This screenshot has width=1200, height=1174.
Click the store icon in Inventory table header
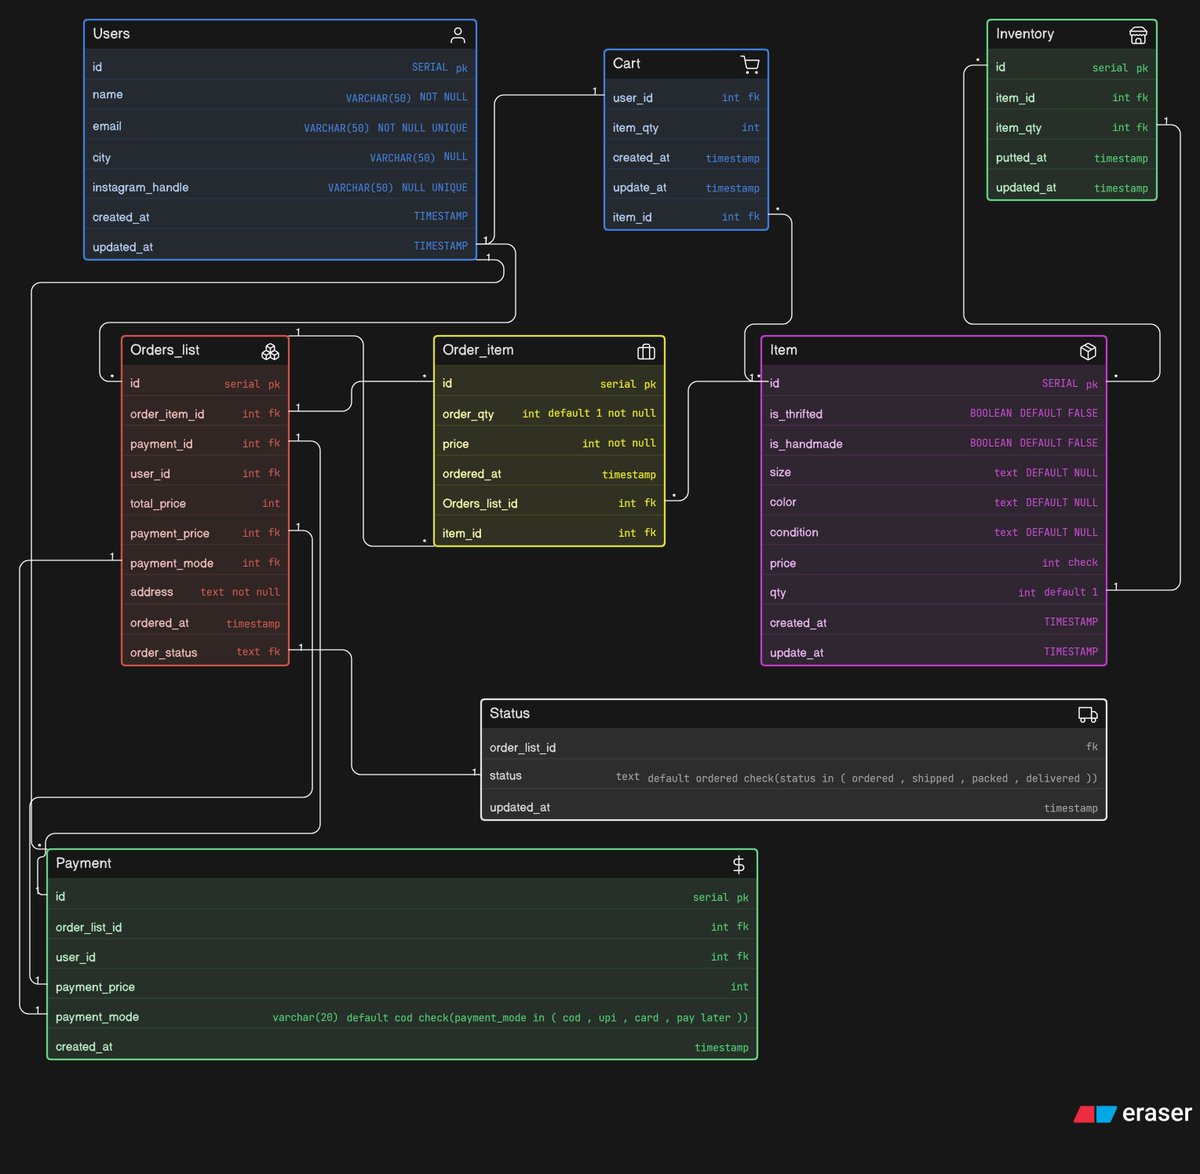click(1138, 35)
